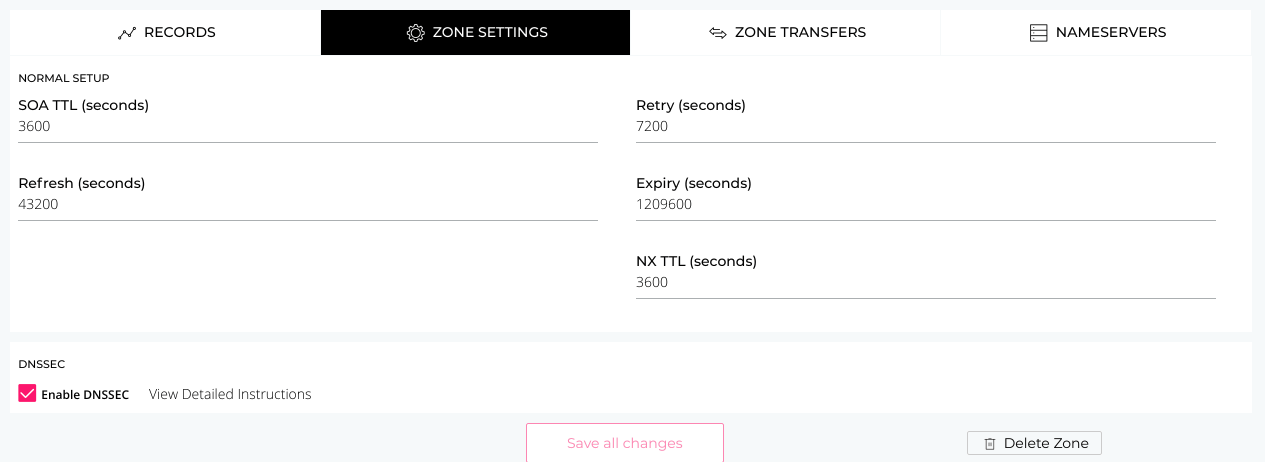
Task: Switch to the Records tab
Action: point(166,33)
